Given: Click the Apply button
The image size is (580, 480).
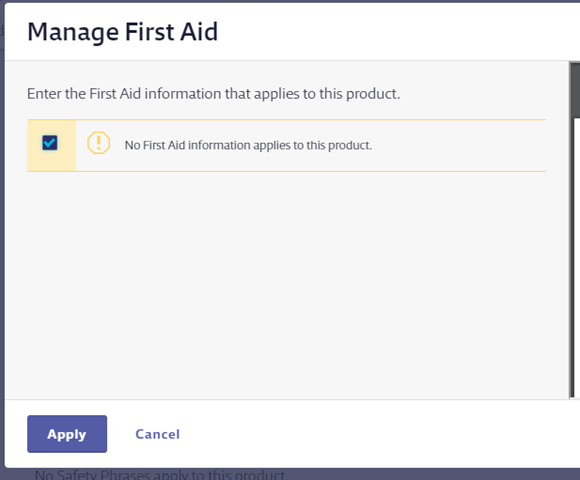Looking at the screenshot, I should tap(67, 434).
